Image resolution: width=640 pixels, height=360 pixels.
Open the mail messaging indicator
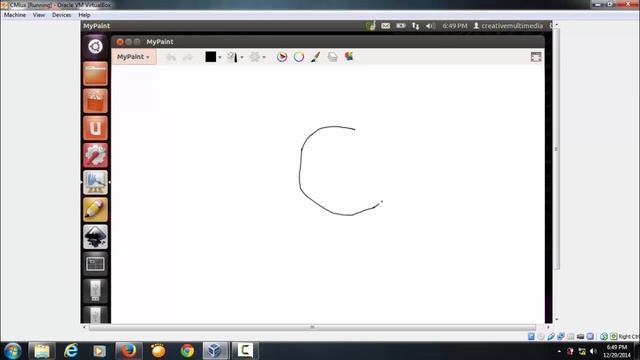pos(385,26)
